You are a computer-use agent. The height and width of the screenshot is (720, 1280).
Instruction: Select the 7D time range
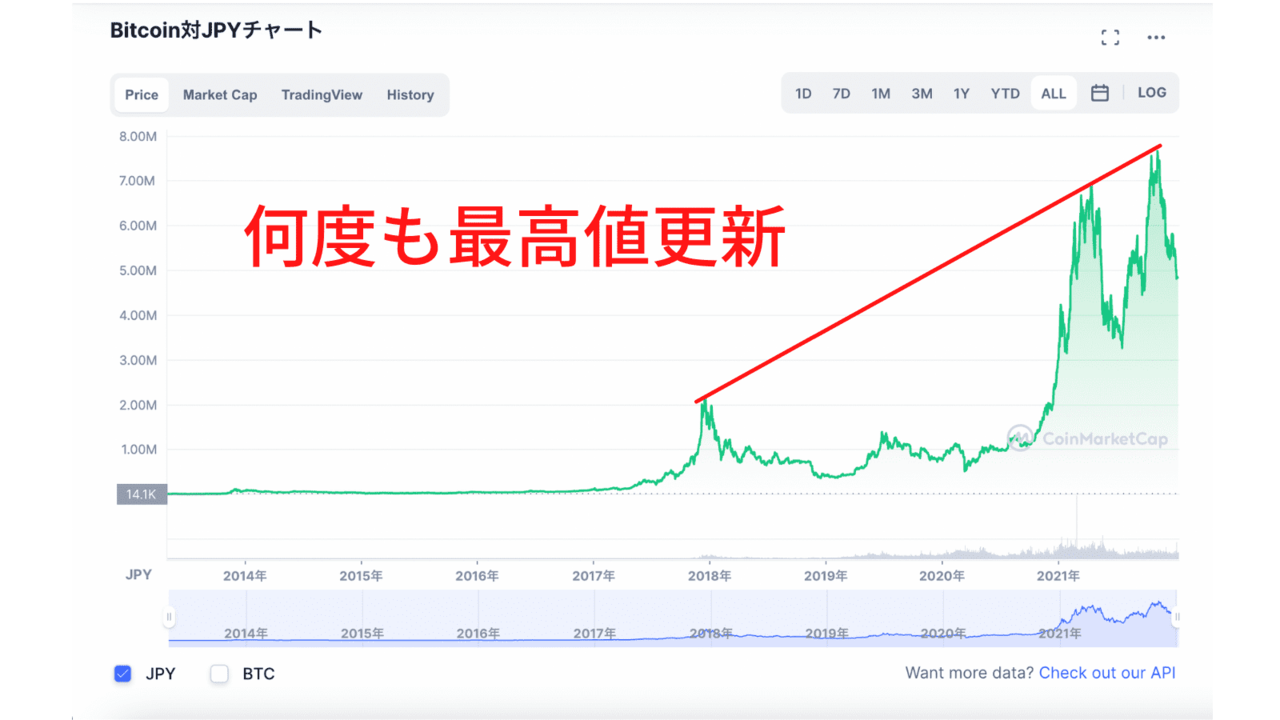(841, 93)
